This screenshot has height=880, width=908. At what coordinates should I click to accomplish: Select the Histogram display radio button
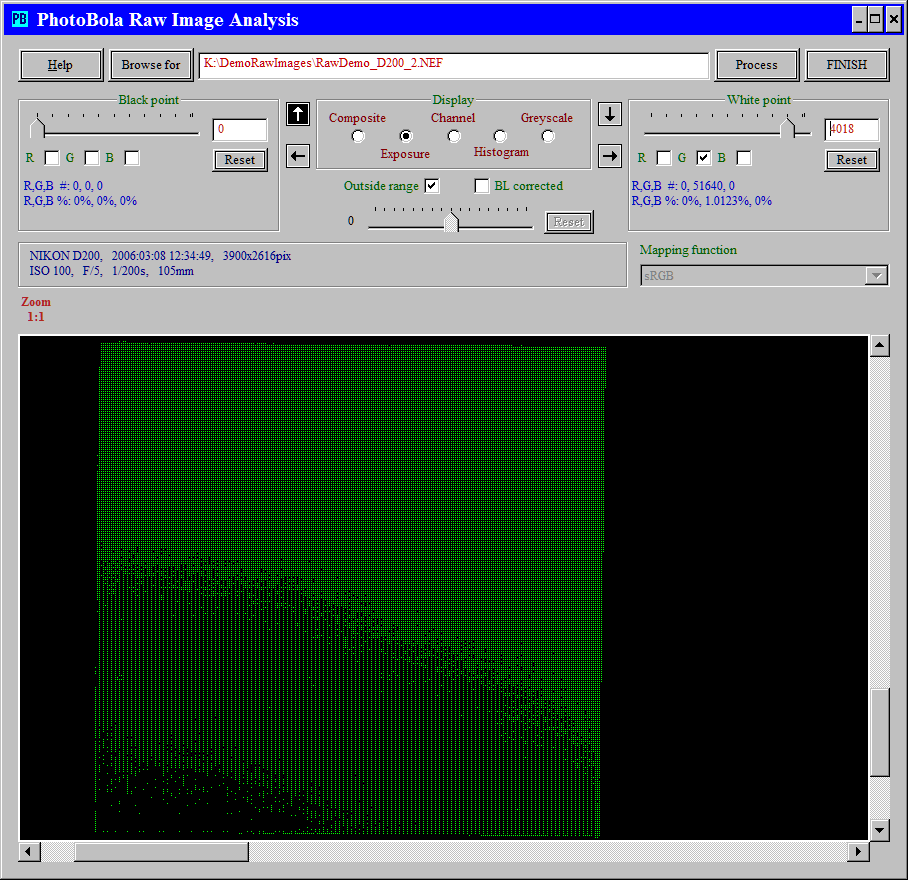click(500, 136)
